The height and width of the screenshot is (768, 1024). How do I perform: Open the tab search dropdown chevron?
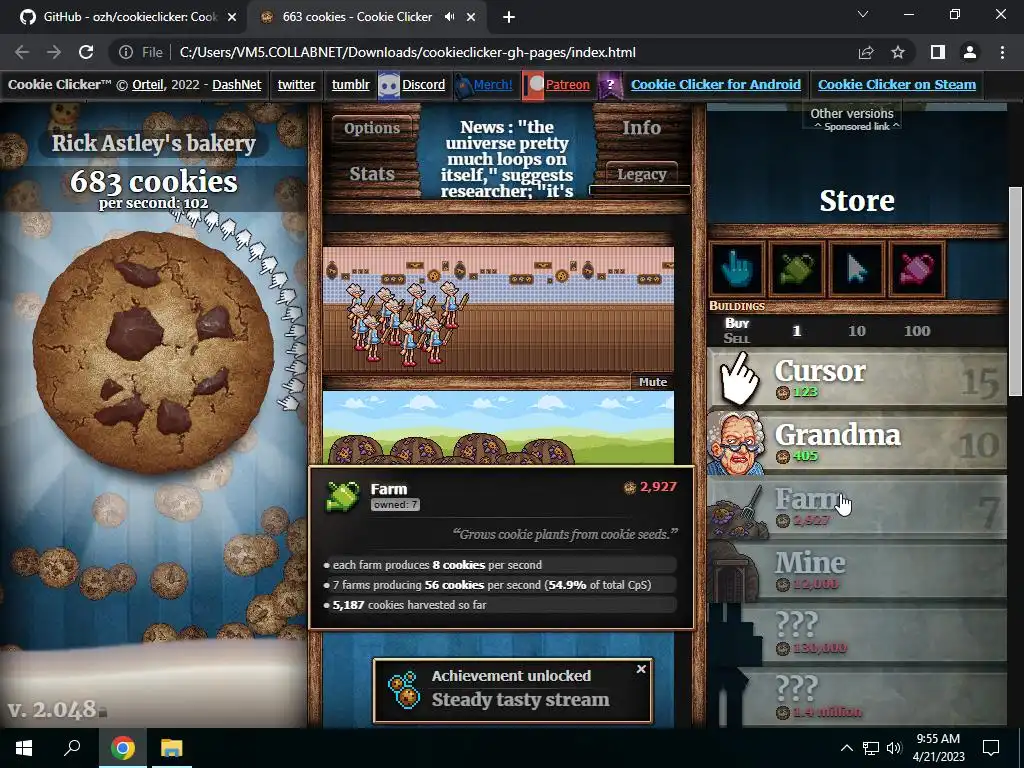(863, 14)
